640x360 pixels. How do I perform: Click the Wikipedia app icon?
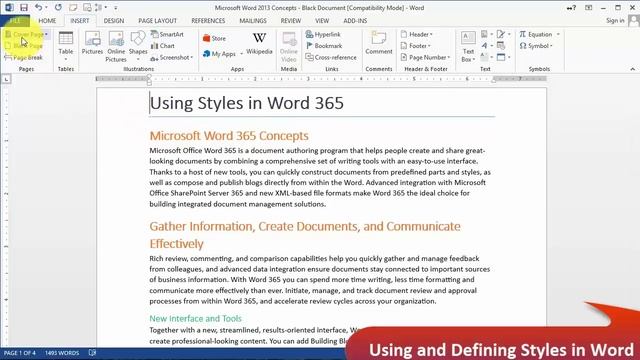(259, 43)
